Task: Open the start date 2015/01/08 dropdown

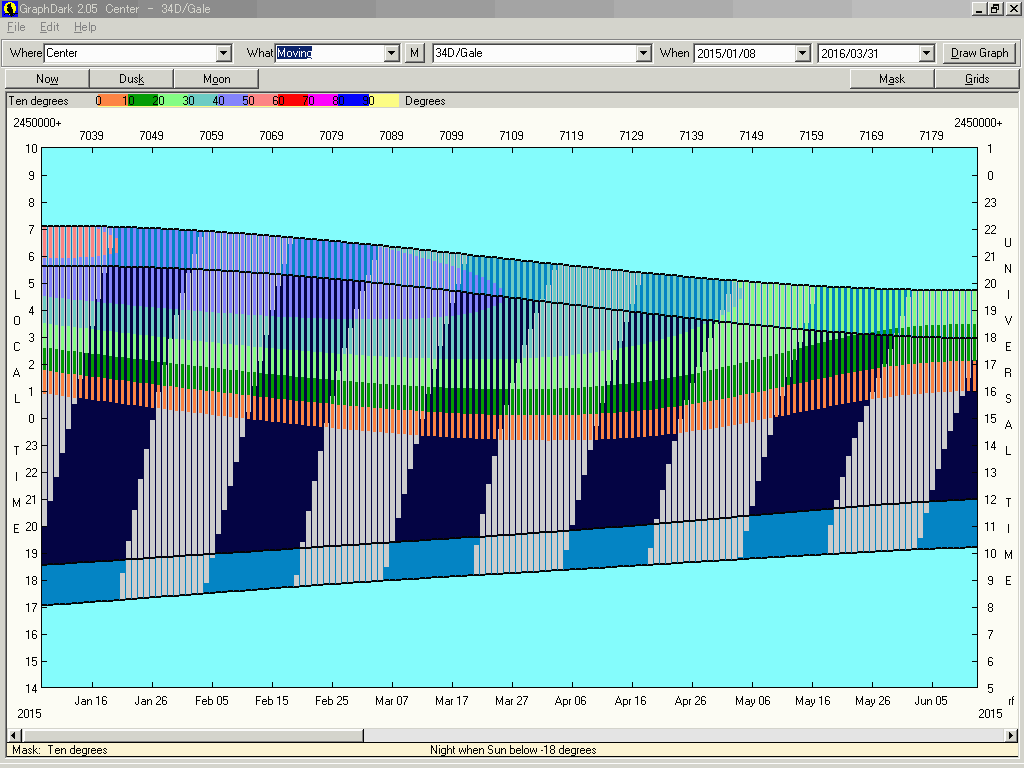Action: click(x=802, y=53)
